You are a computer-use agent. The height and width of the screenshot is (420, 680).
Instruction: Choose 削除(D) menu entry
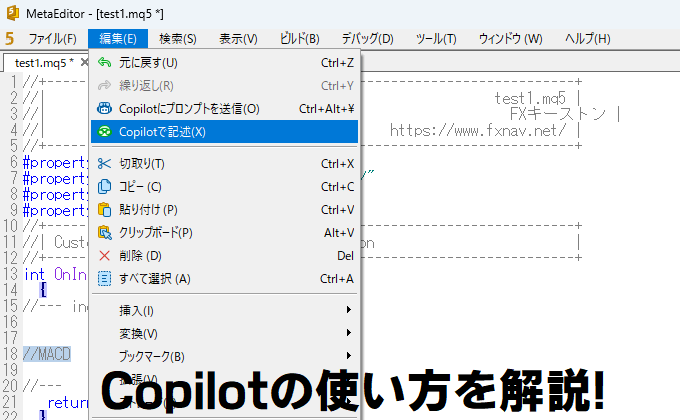pos(225,256)
